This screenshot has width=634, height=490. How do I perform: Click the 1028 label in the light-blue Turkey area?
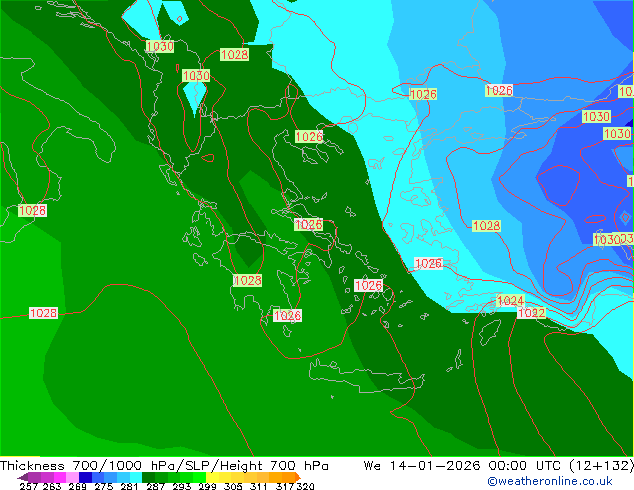pyautogui.click(x=486, y=226)
